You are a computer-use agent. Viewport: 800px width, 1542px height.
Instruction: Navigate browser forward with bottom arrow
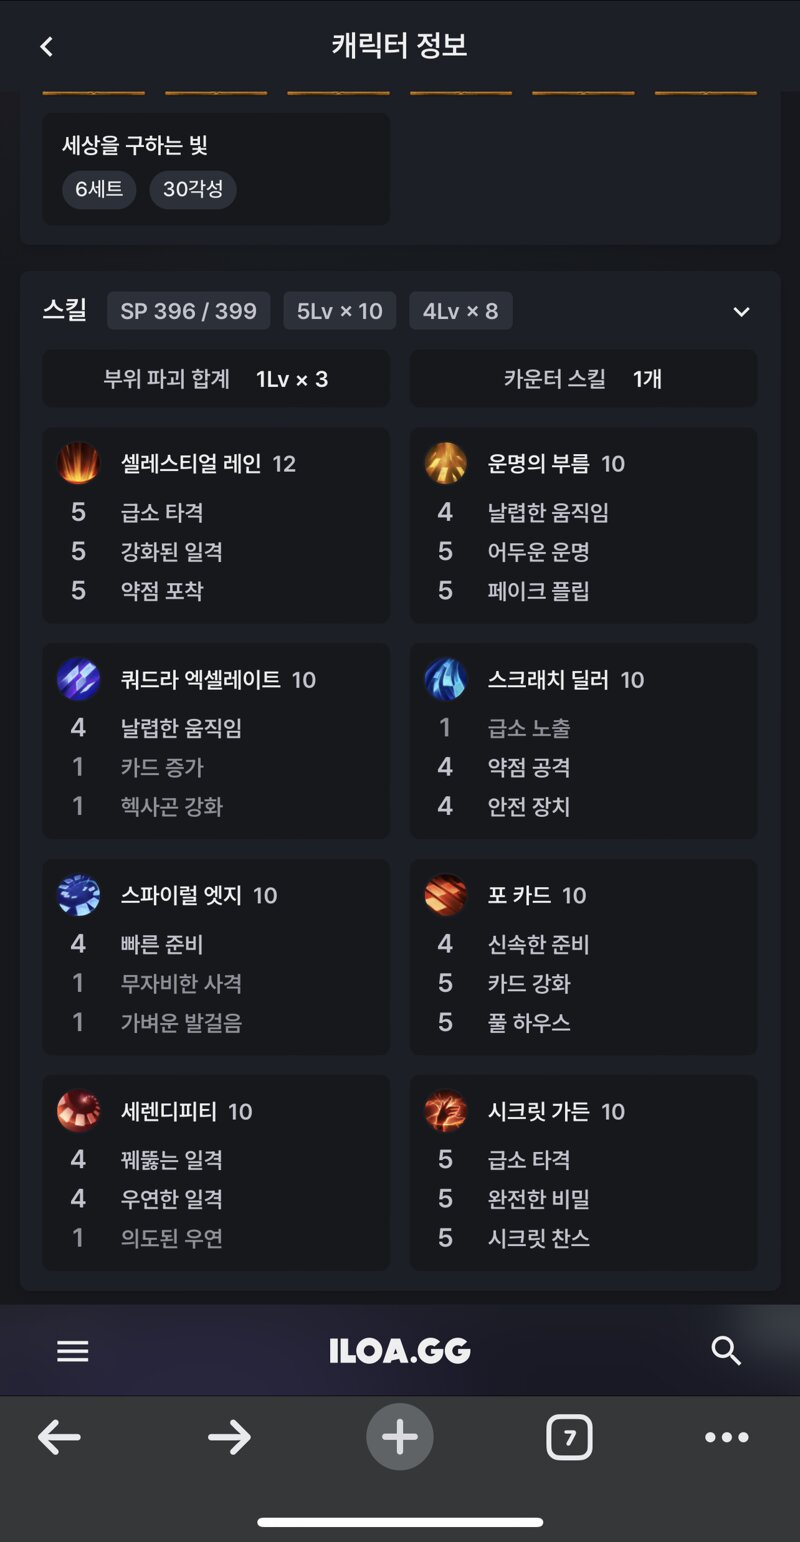[x=230, y=1438]
